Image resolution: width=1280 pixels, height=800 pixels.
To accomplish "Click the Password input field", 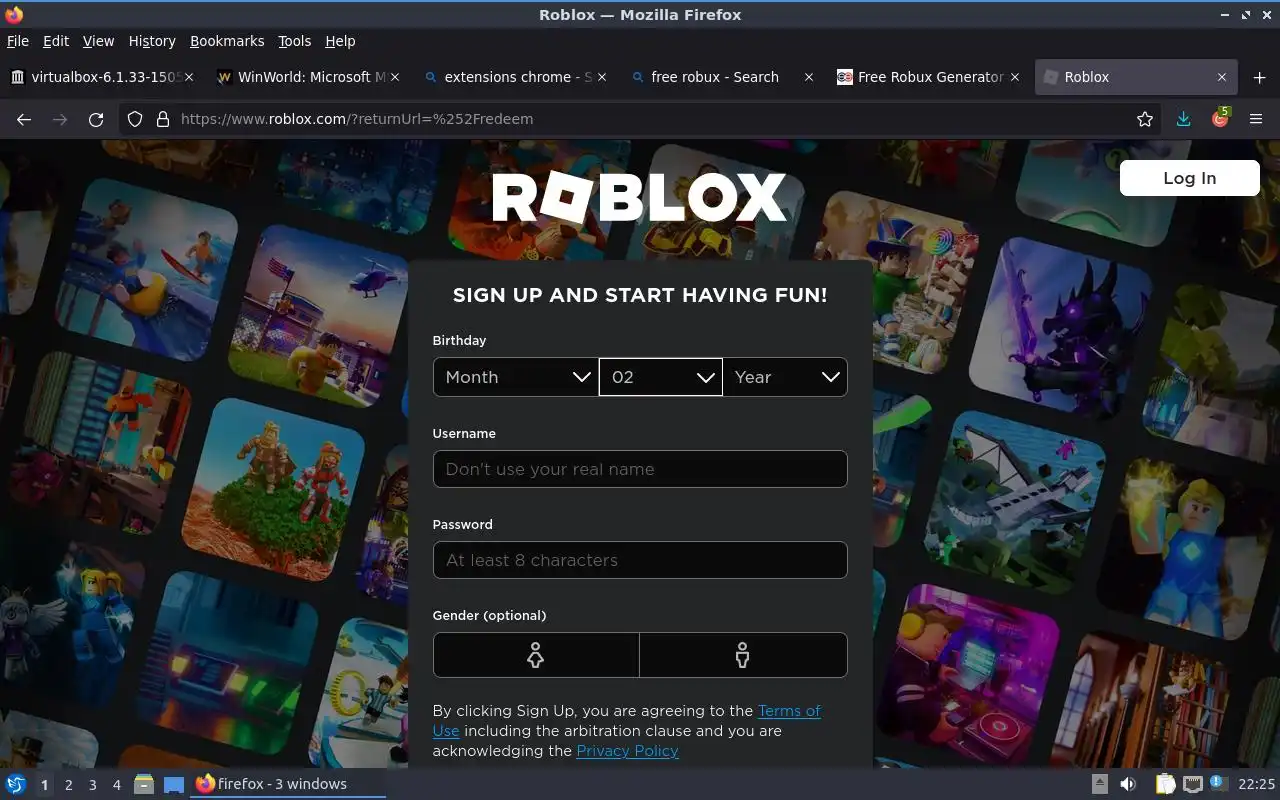I will coord(640,560).
